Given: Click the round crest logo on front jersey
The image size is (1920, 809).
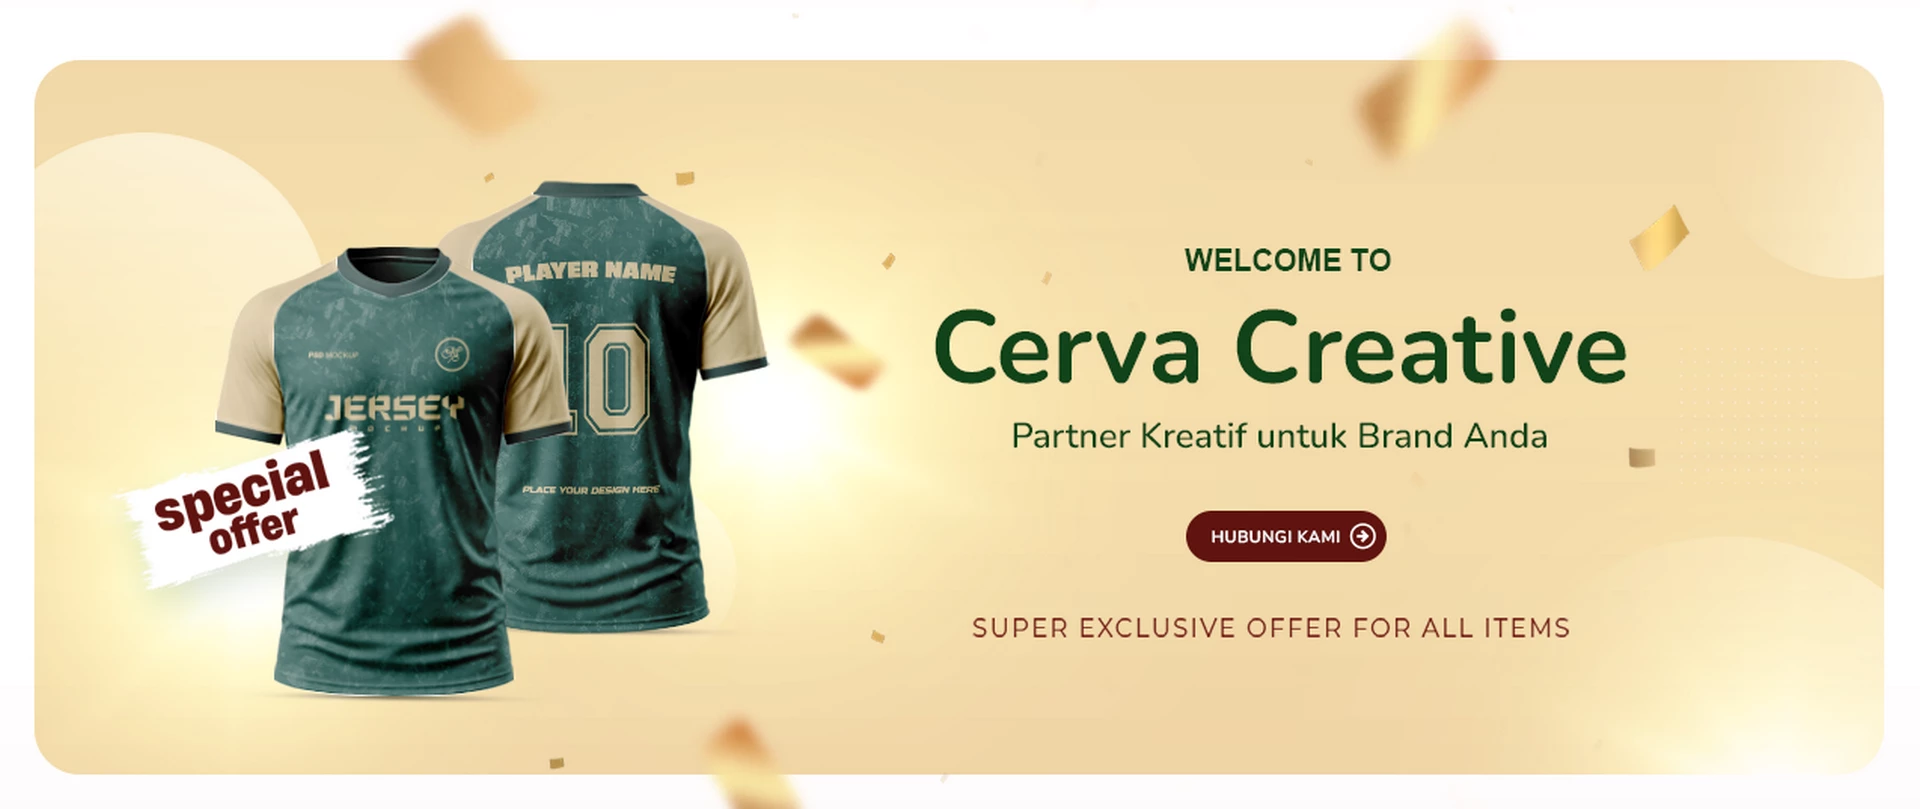Looking at the screenshot, I should click(449, 353).
